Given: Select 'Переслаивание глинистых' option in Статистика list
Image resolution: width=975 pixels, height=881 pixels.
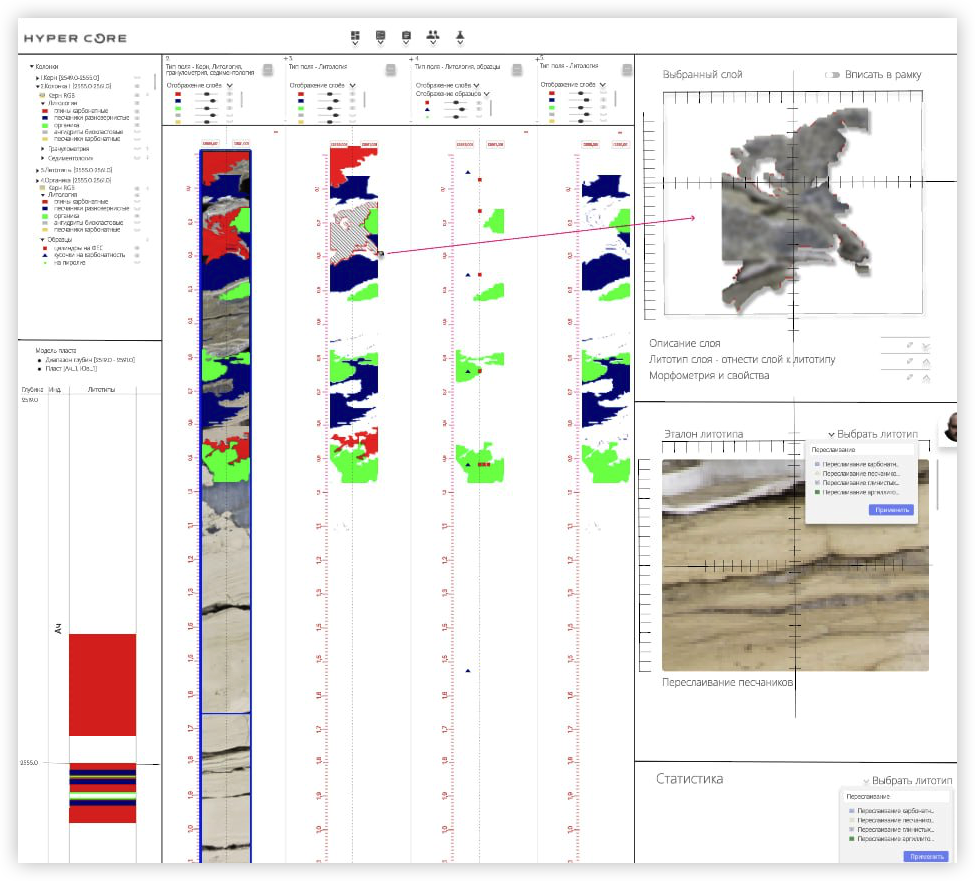Looking at the screenshot, I should (x=891, y=829).
